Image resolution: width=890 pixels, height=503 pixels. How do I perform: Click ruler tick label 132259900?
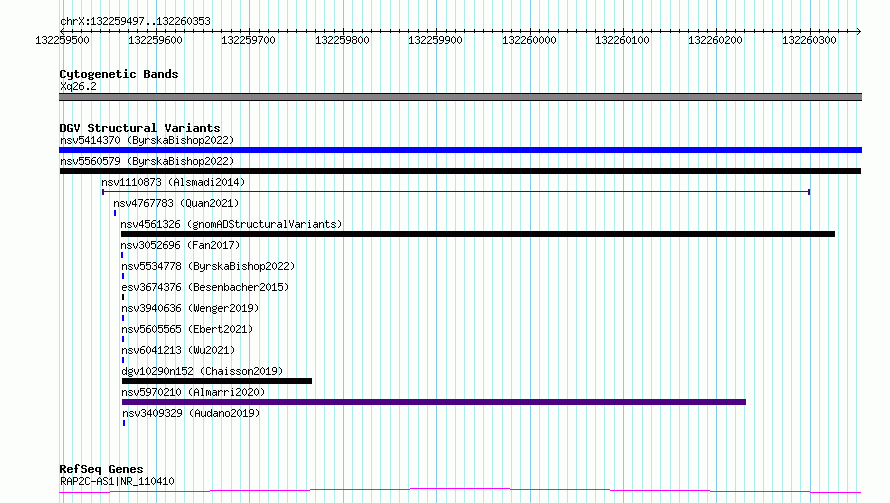(x=435, y=40)
